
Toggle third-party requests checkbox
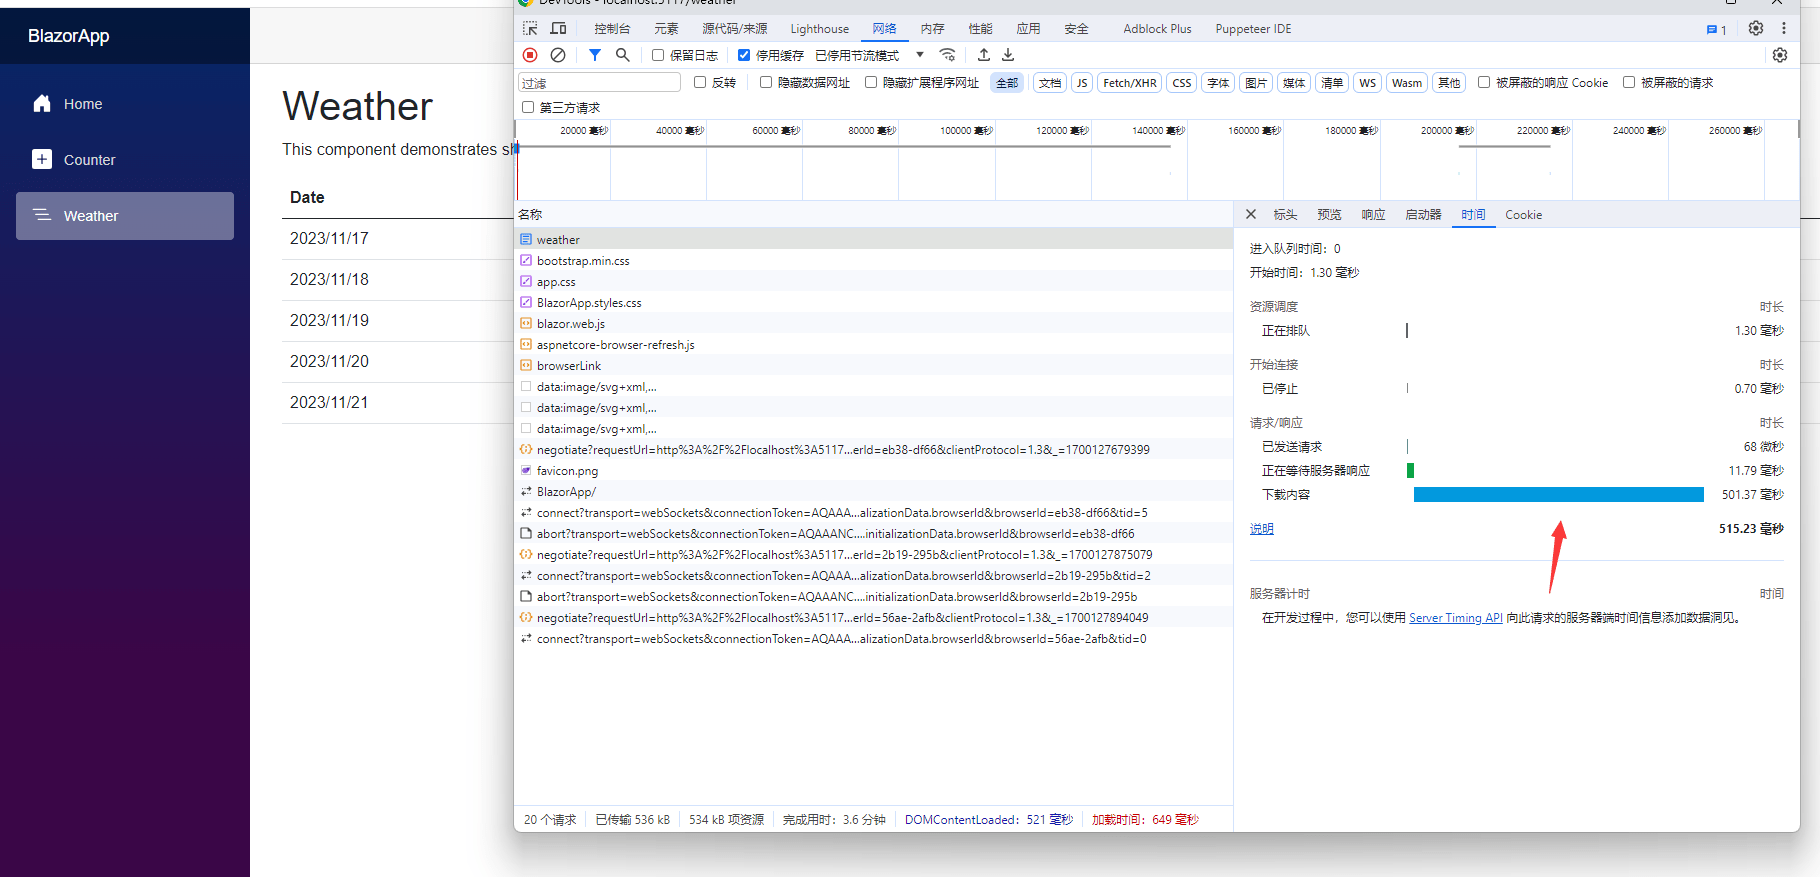[x=528, y=107]
